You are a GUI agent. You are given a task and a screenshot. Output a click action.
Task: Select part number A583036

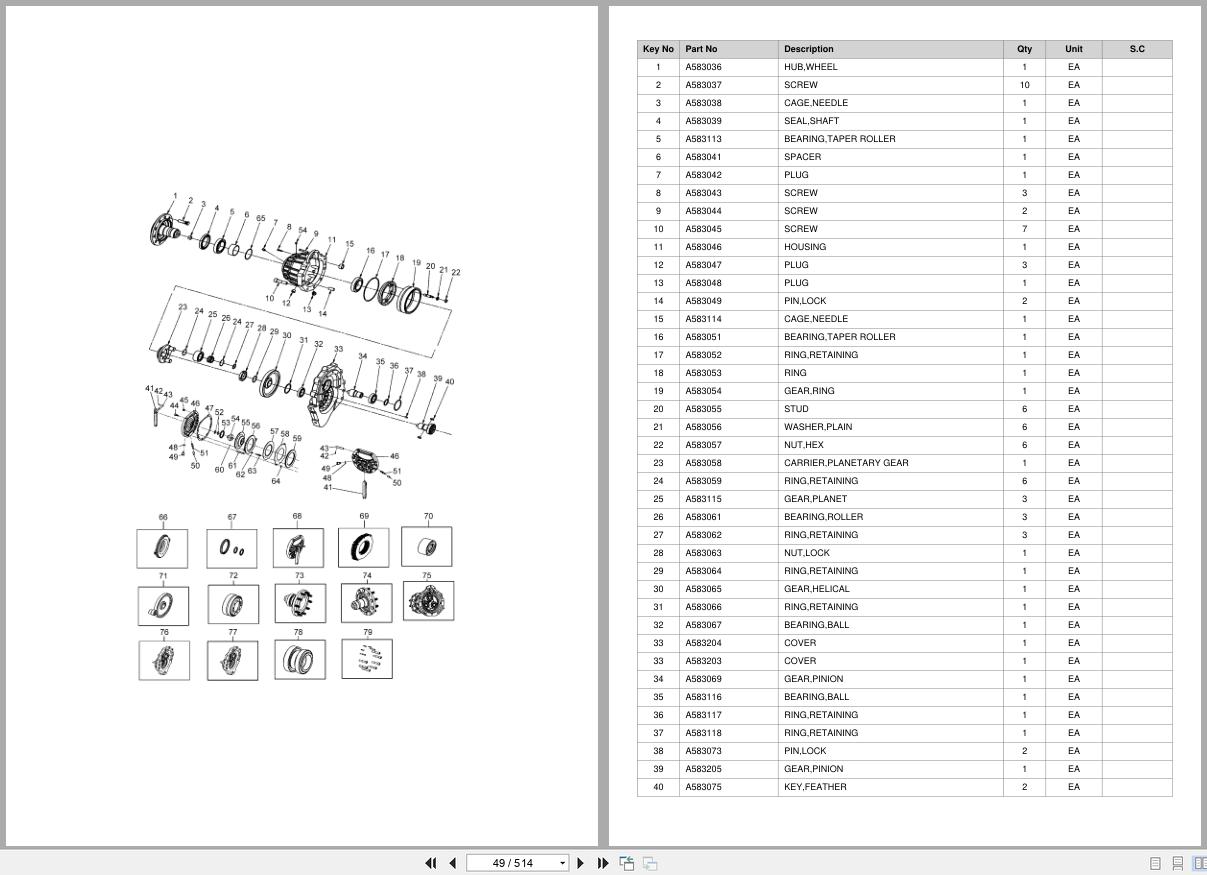coord(703,67)
